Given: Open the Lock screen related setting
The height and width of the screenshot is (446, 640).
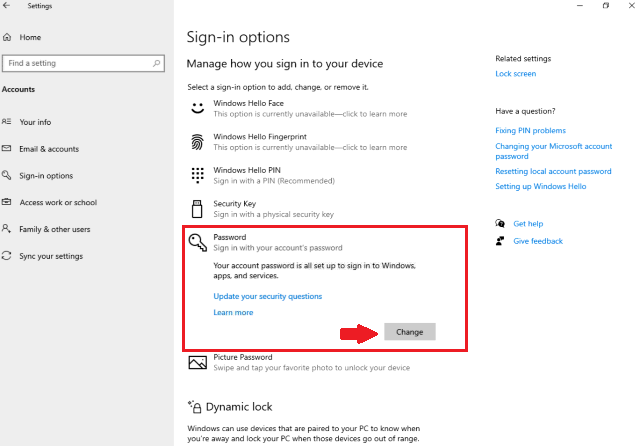Looking at the screenshot, I should coord(515,74).
